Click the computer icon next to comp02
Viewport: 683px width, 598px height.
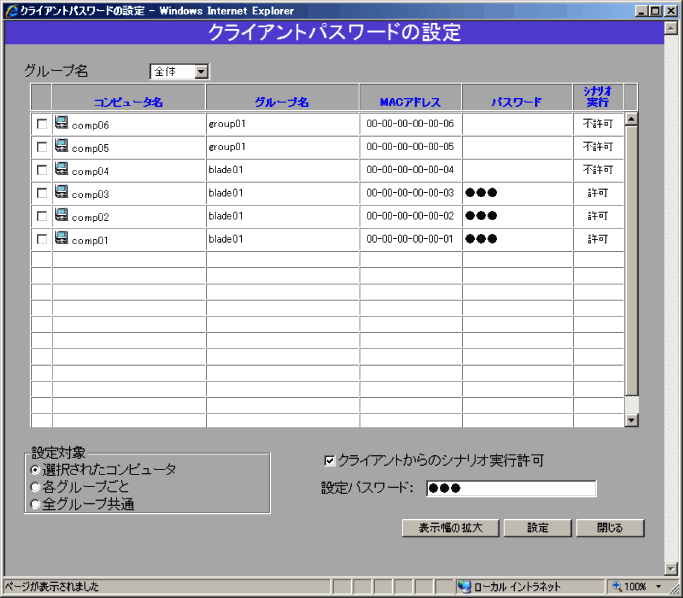click(x=61, y=215)
